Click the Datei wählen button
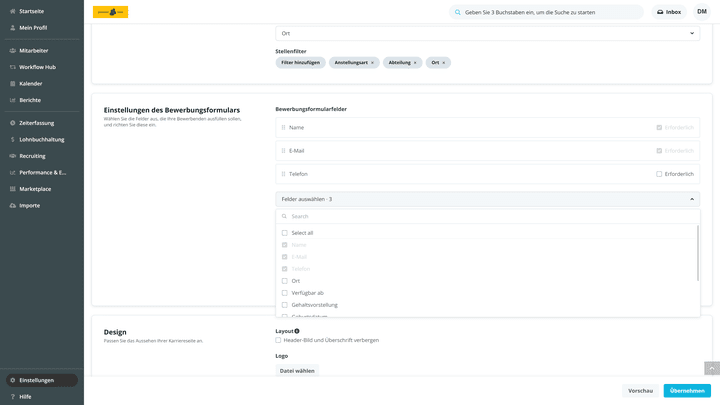 coord(297,371)
